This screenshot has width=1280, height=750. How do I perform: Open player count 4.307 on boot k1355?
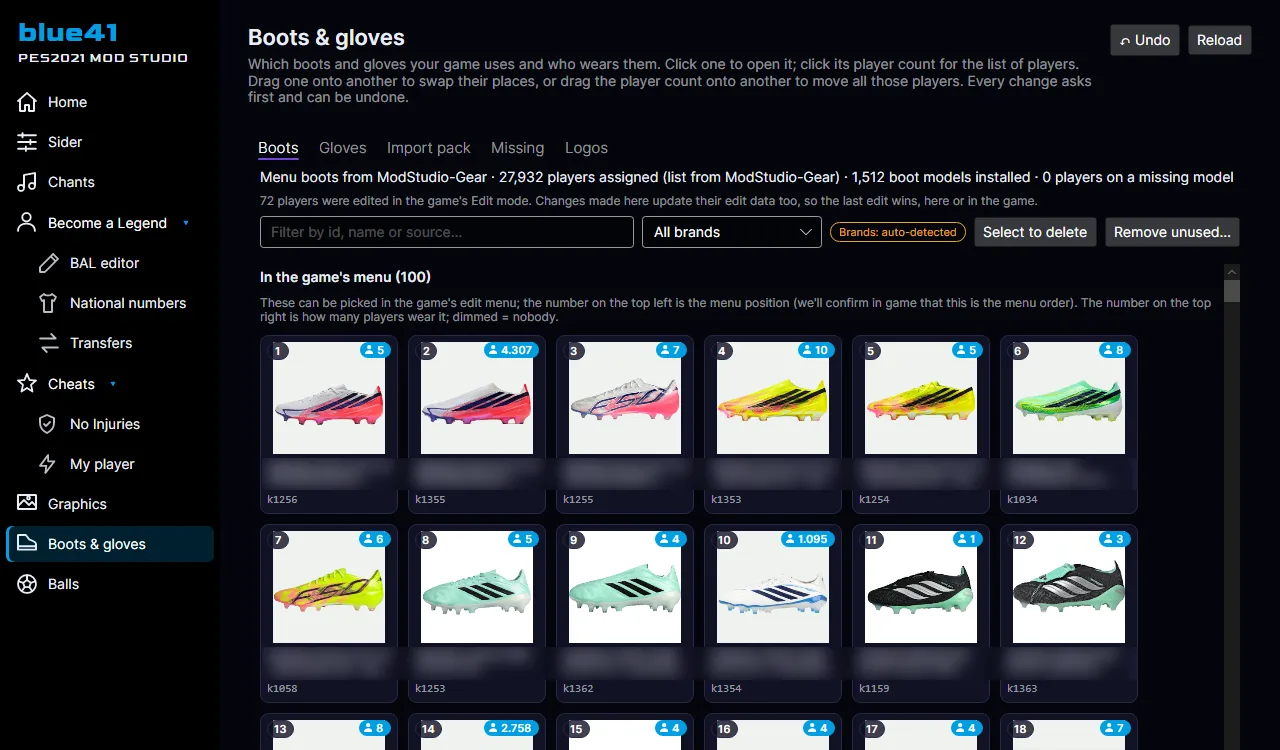510,350
